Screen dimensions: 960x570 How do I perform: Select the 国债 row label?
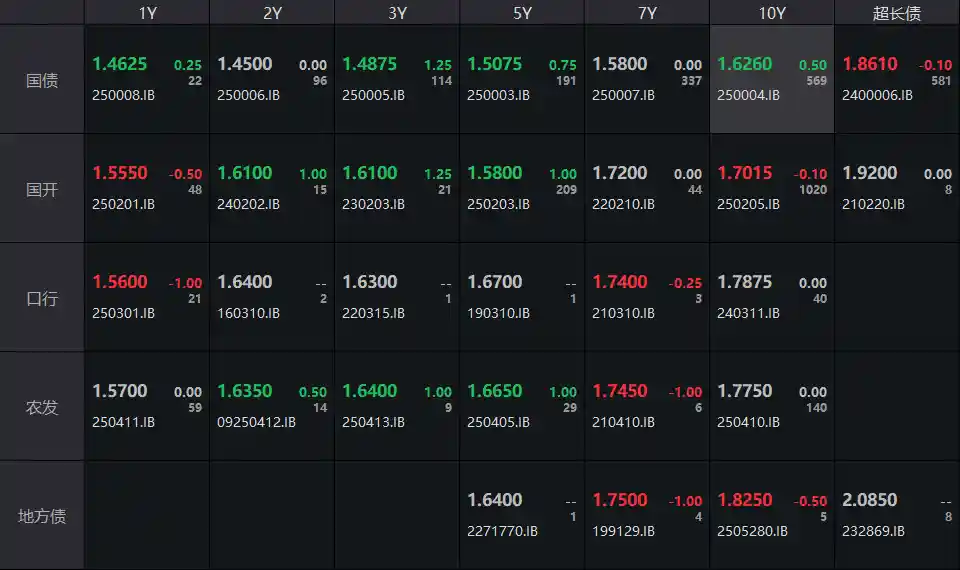coord(42,80)
